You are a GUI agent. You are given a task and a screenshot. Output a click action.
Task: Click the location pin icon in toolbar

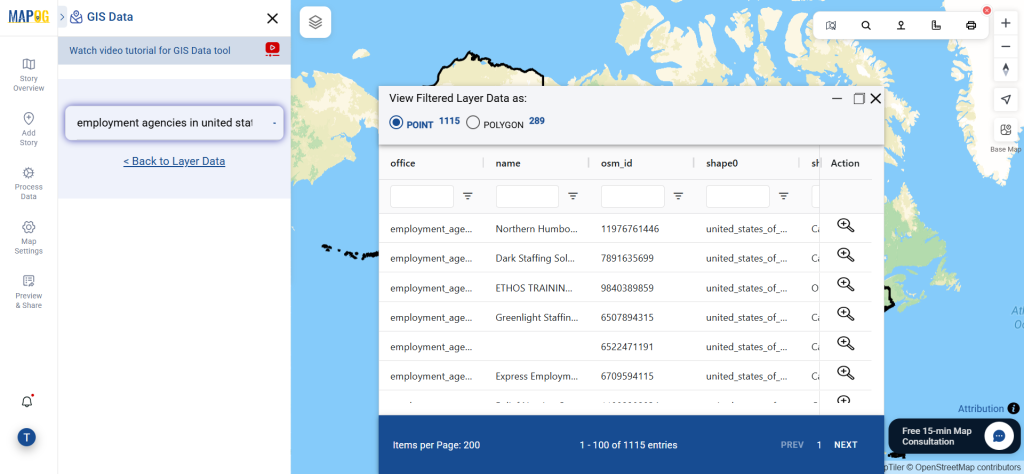pos(901,25)
